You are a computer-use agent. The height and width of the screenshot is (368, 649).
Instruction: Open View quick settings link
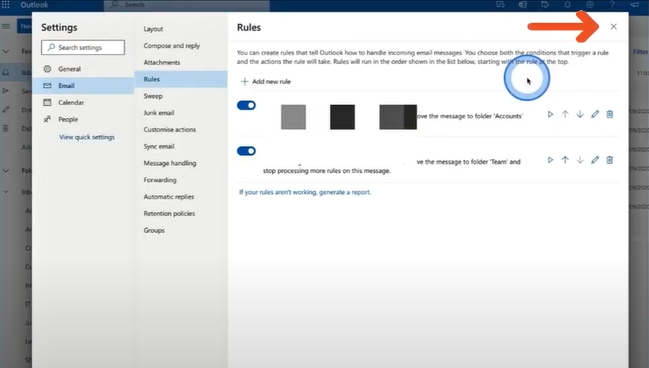(x=87, y=137)
